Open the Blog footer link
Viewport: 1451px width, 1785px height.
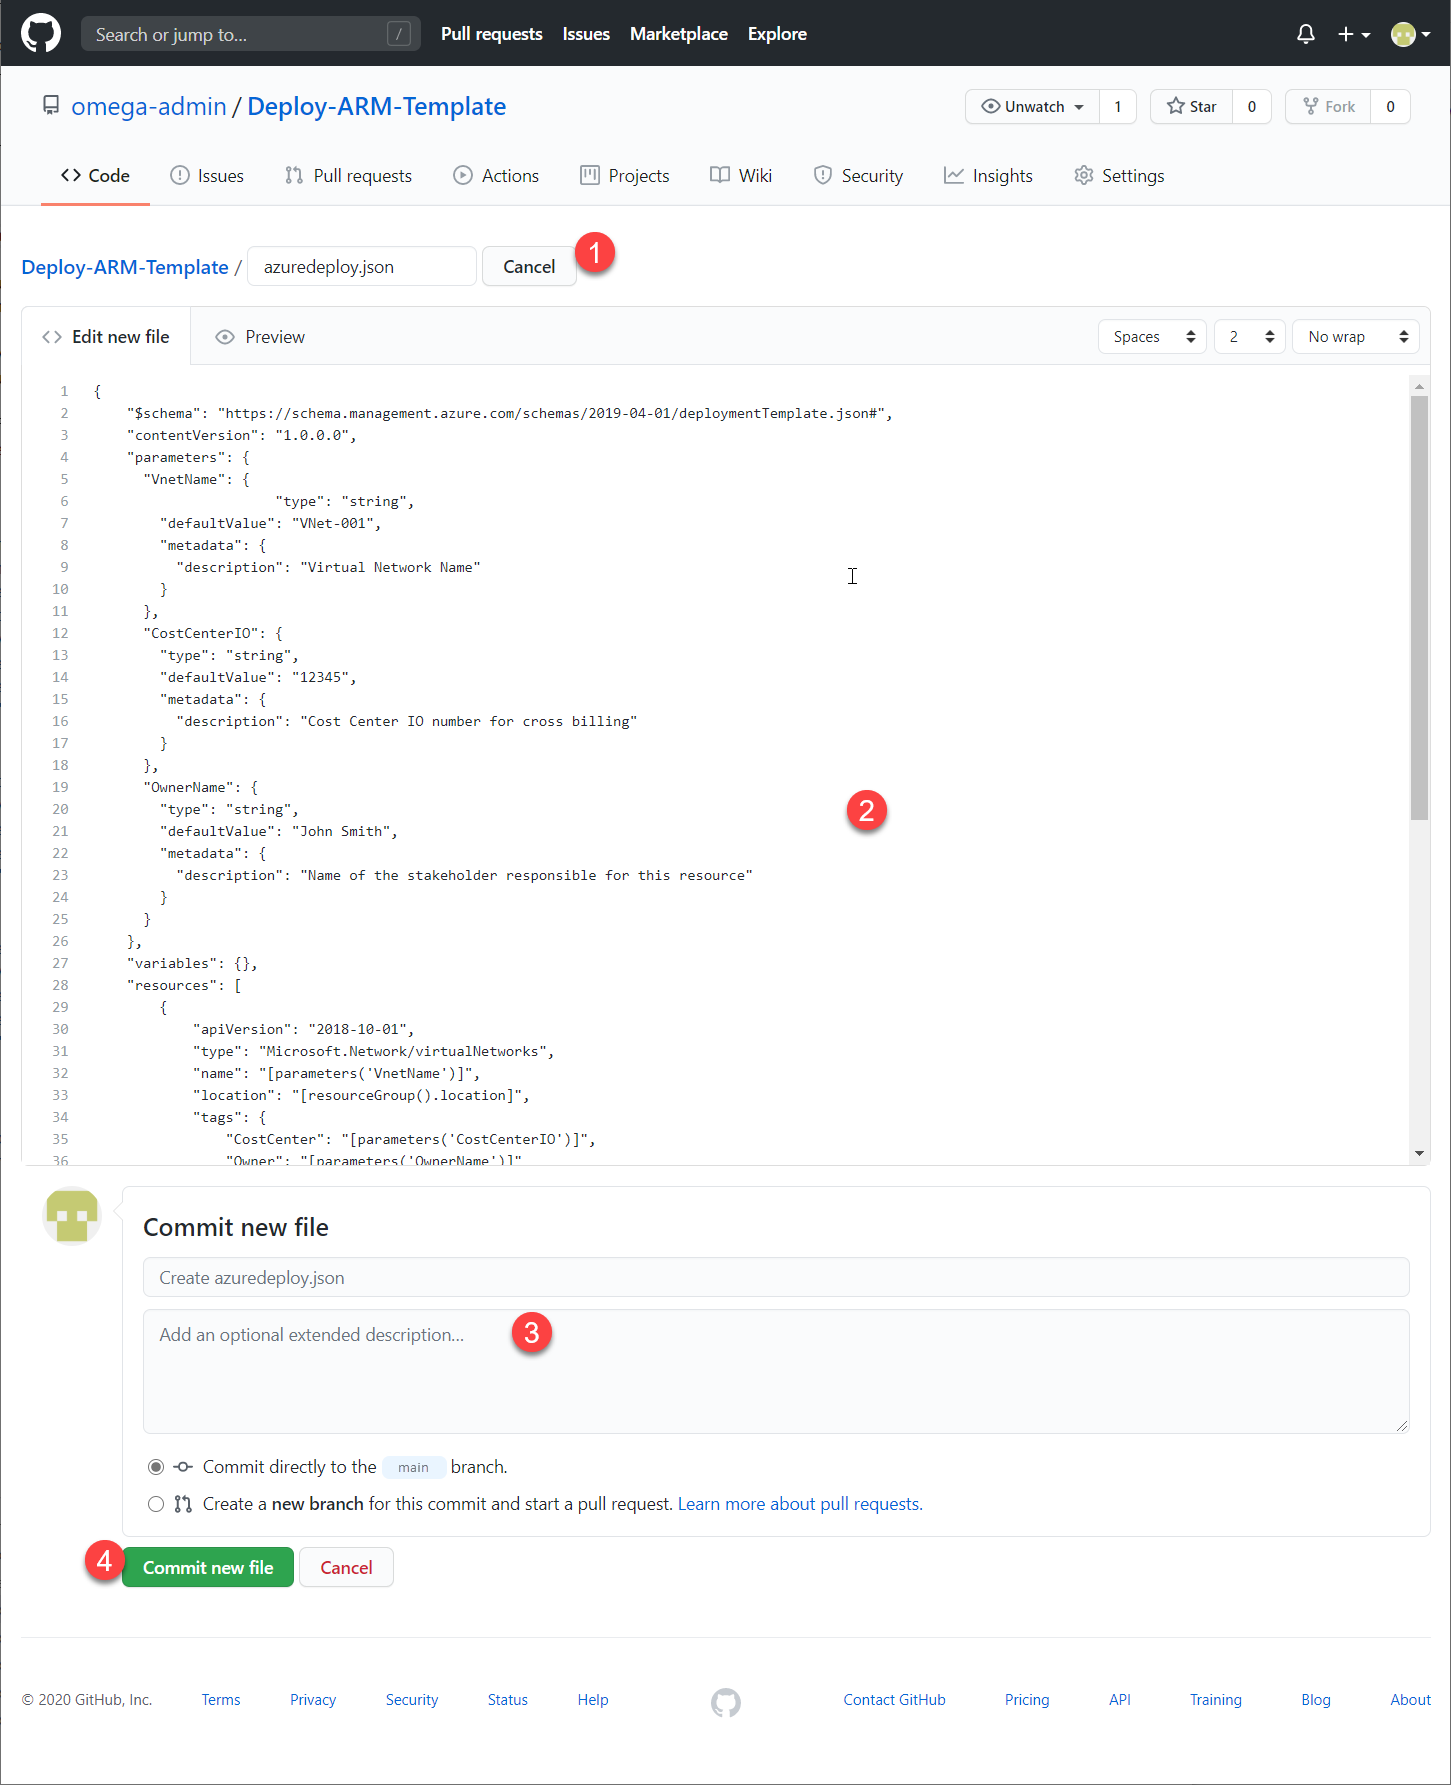coord(1316,1700)
